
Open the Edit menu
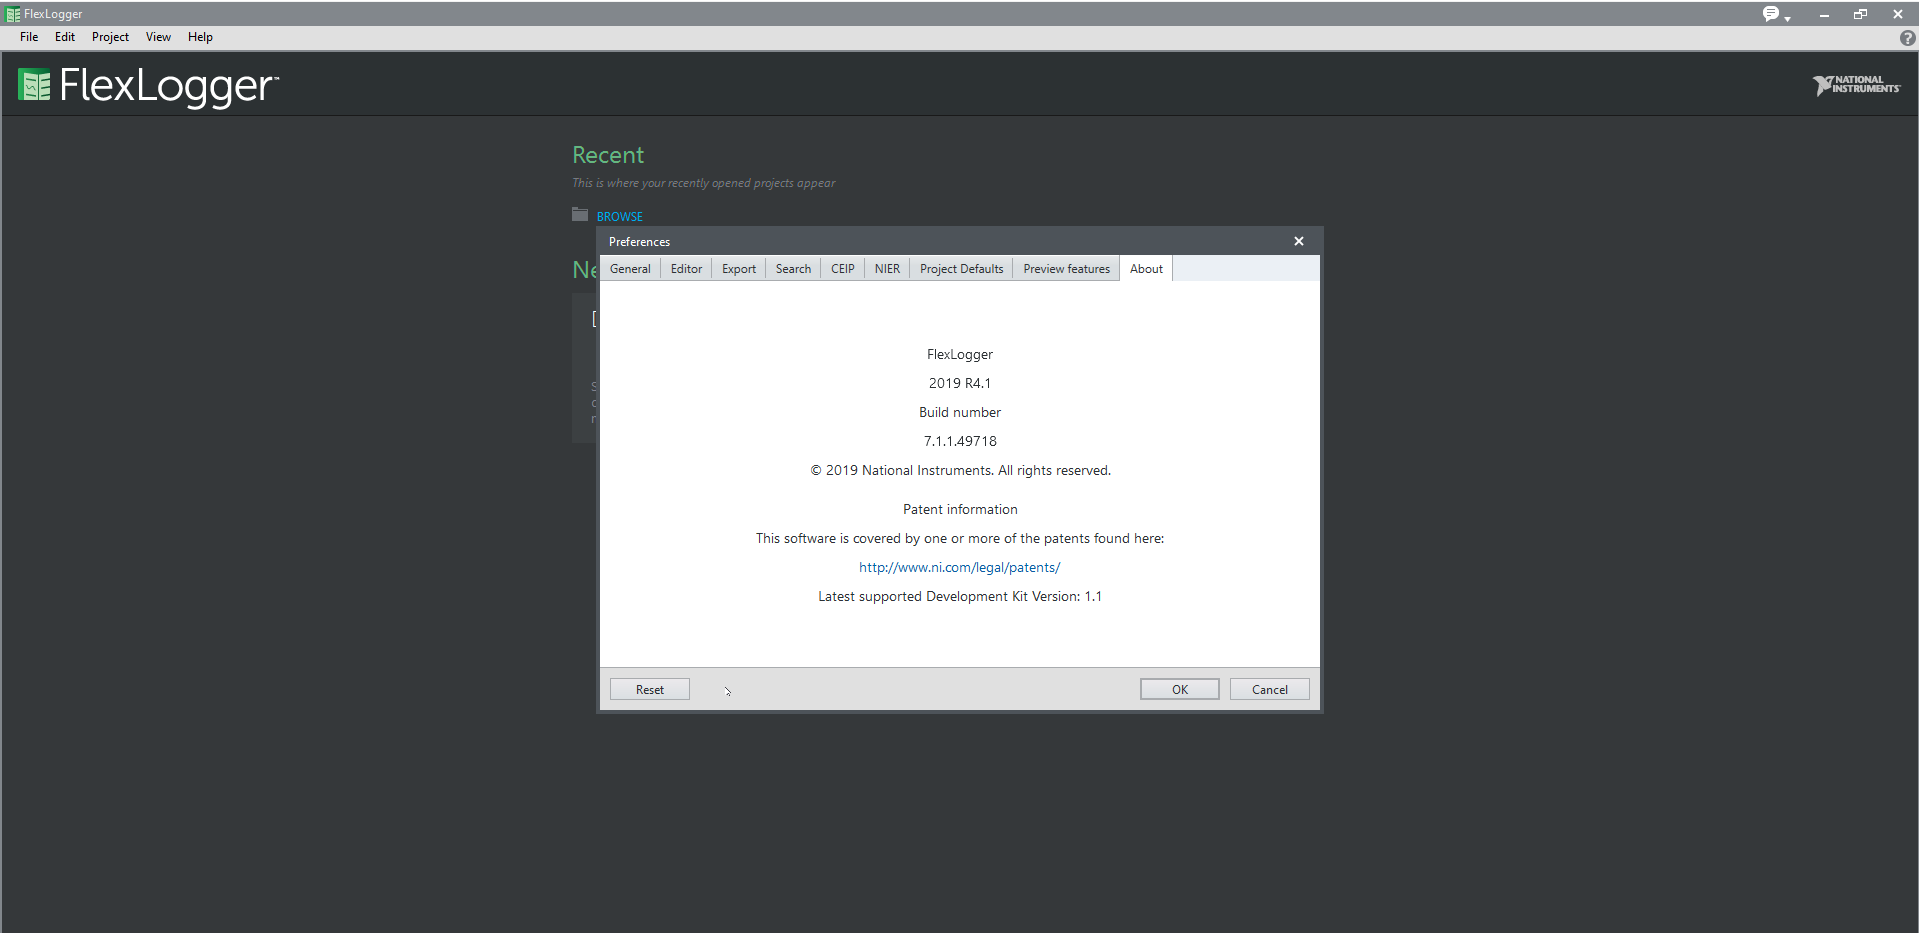point(65,37)
